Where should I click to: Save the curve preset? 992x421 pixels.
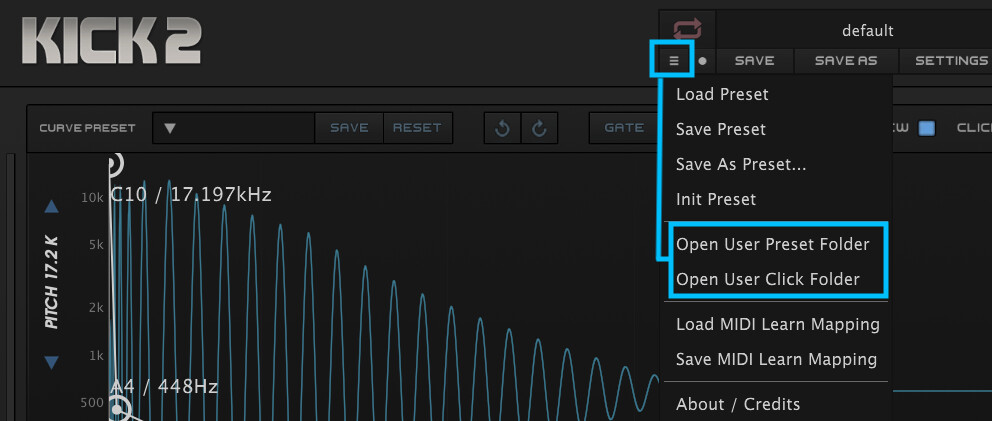(349, 128)
